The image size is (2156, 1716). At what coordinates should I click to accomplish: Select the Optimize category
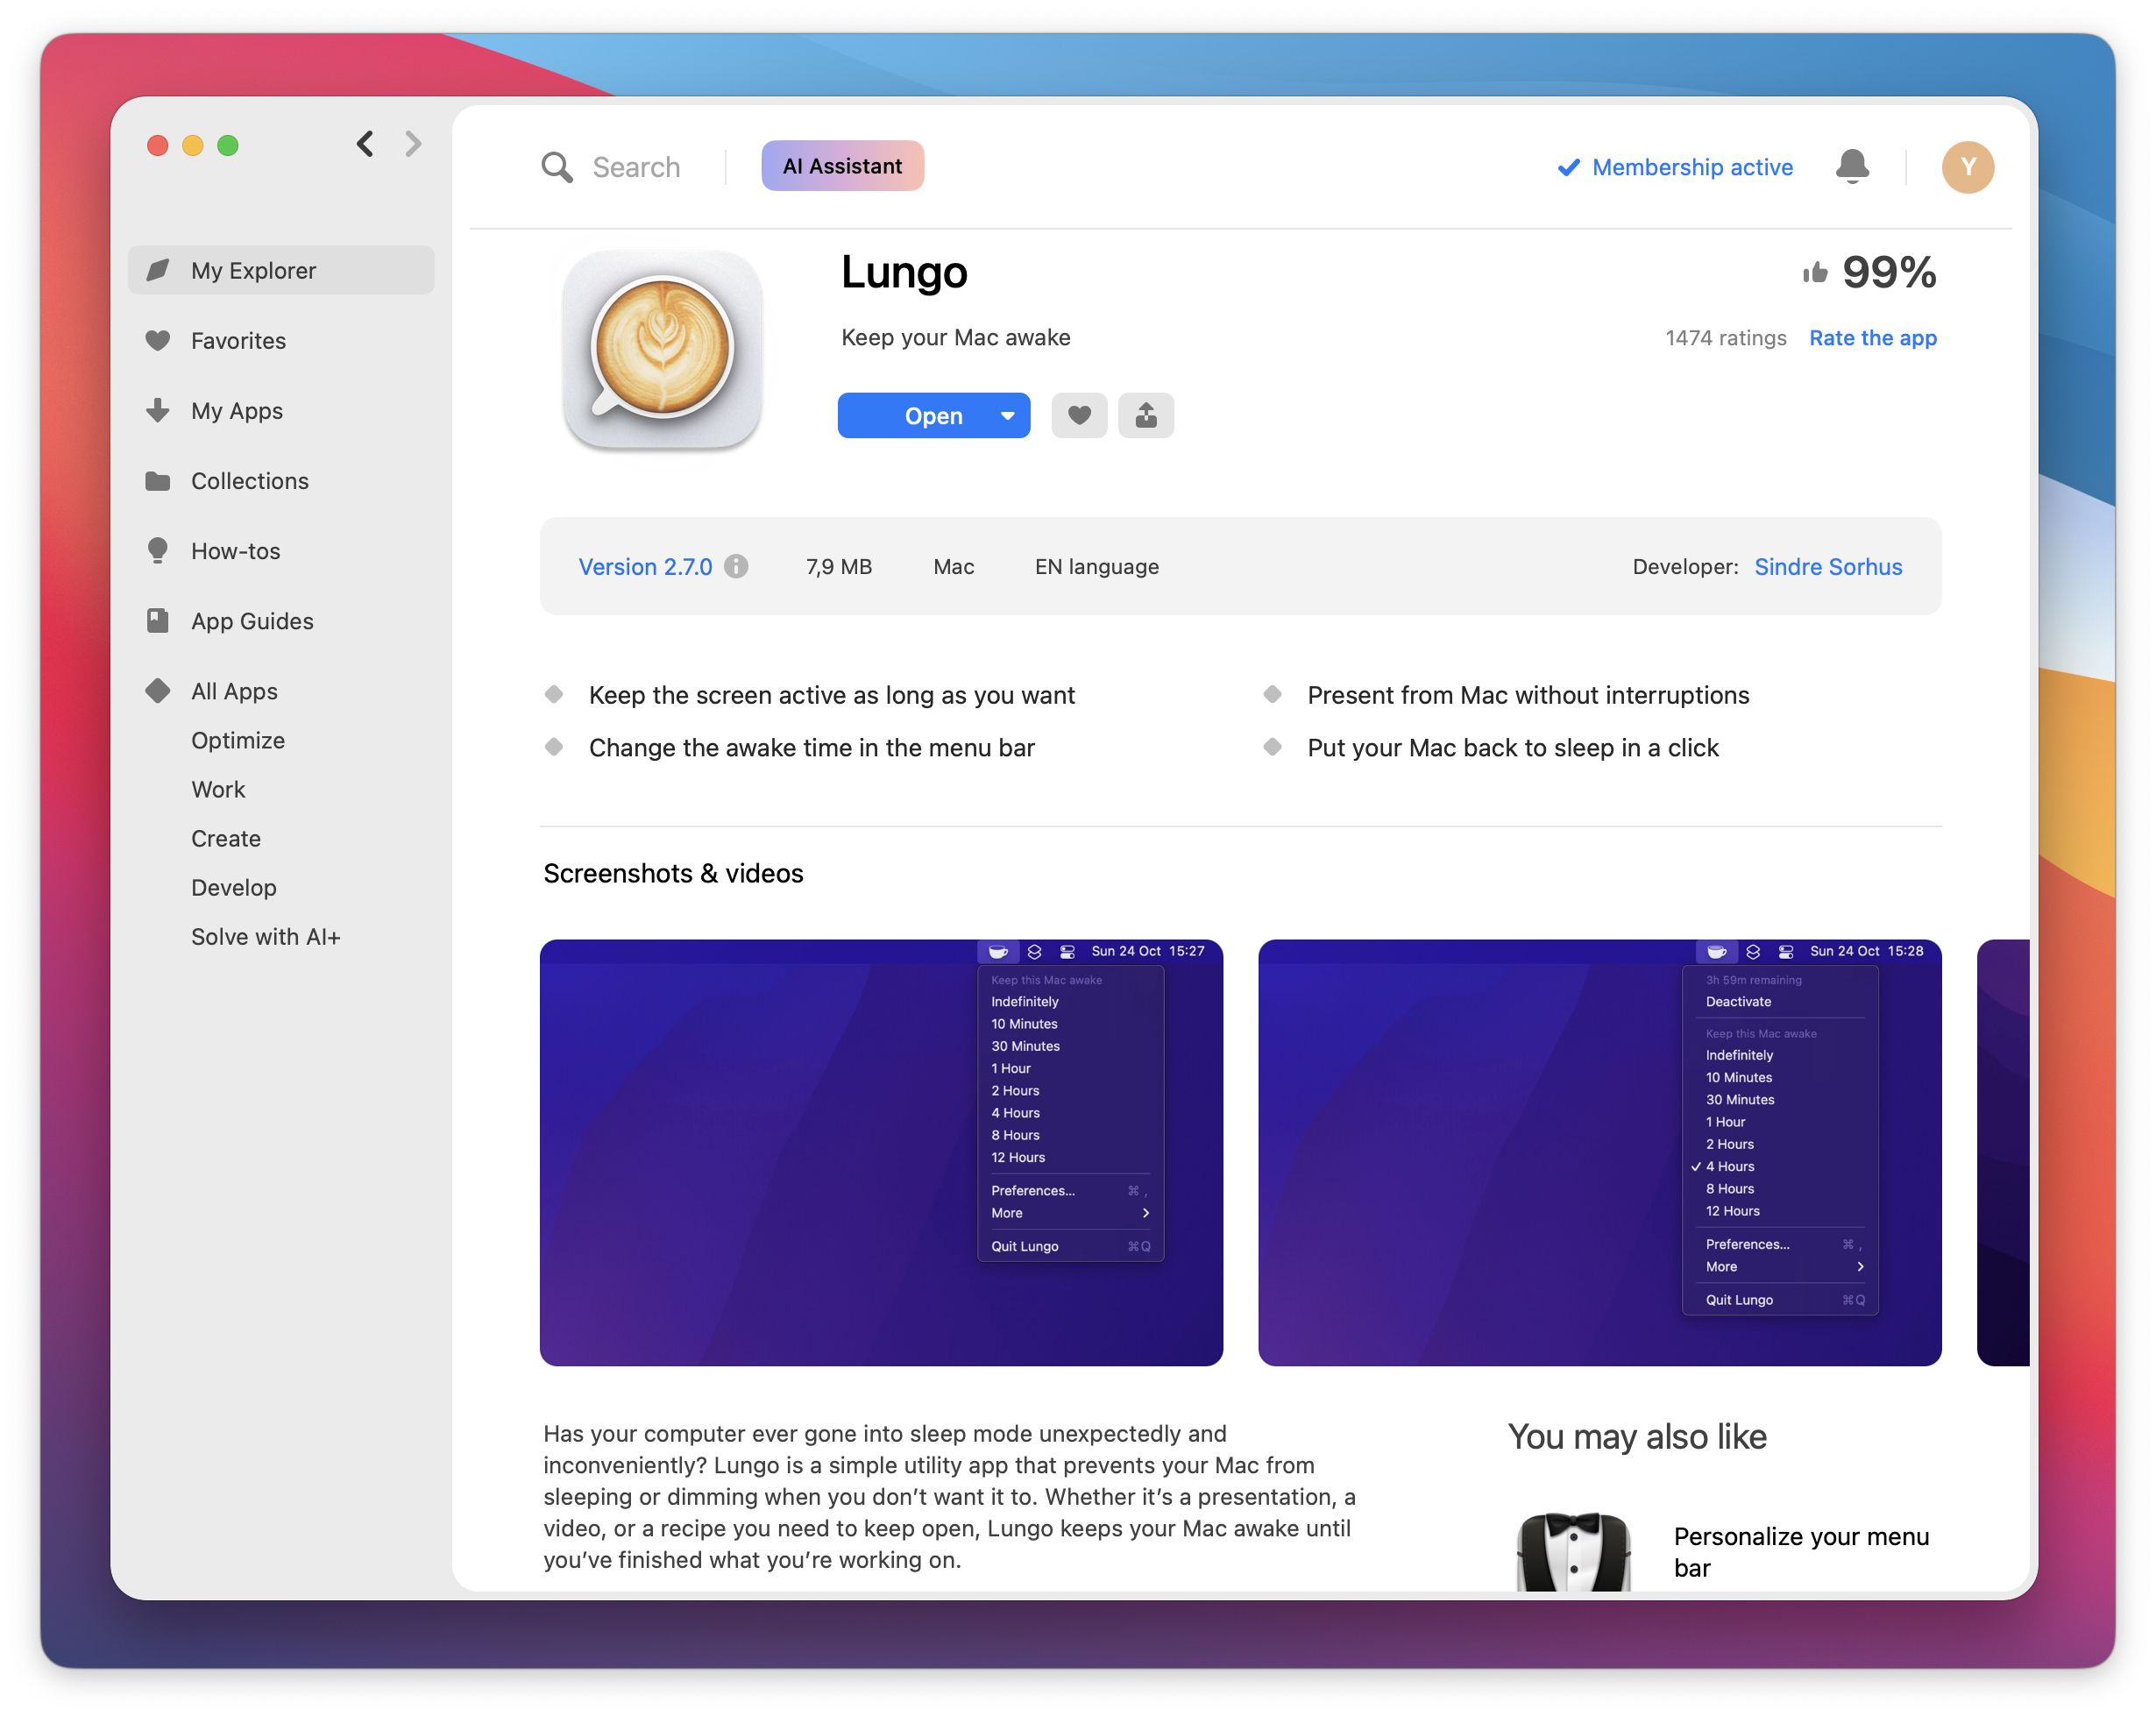(238, 740)
